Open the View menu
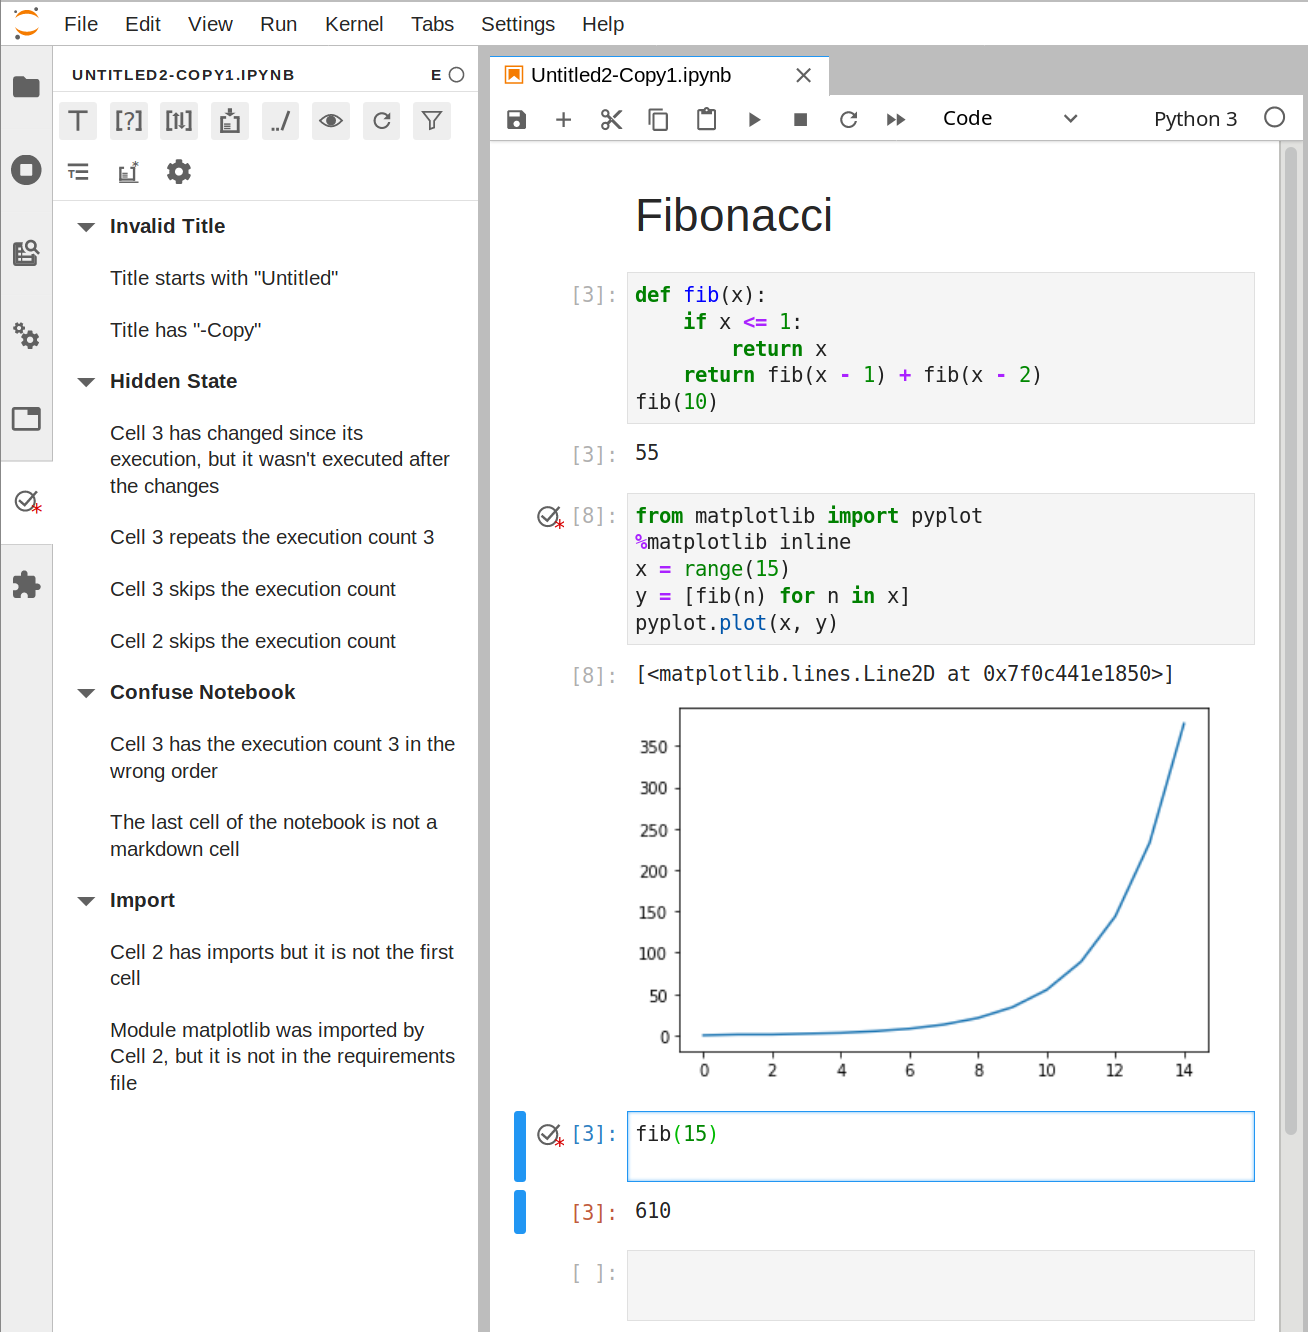 click(210, 24)
